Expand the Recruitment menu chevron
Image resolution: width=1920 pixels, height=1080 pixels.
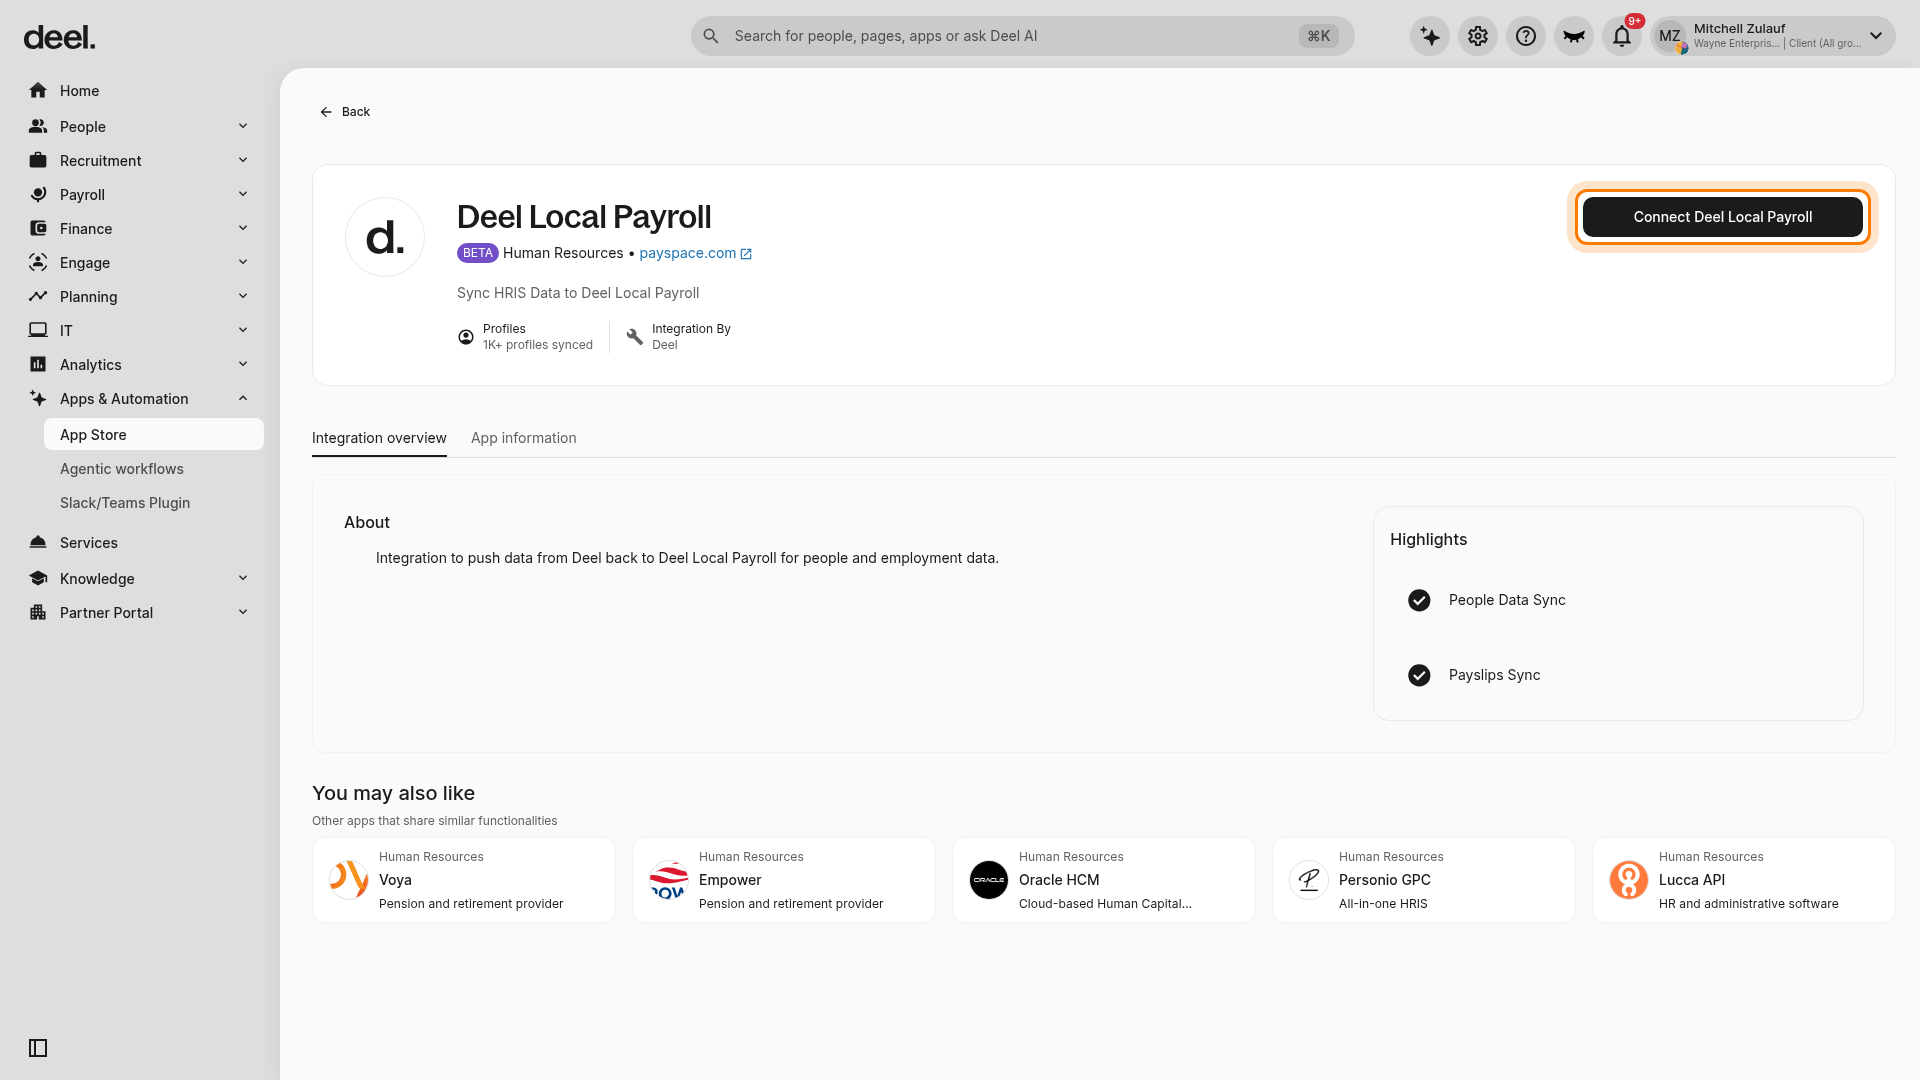[x=243, y=161]
